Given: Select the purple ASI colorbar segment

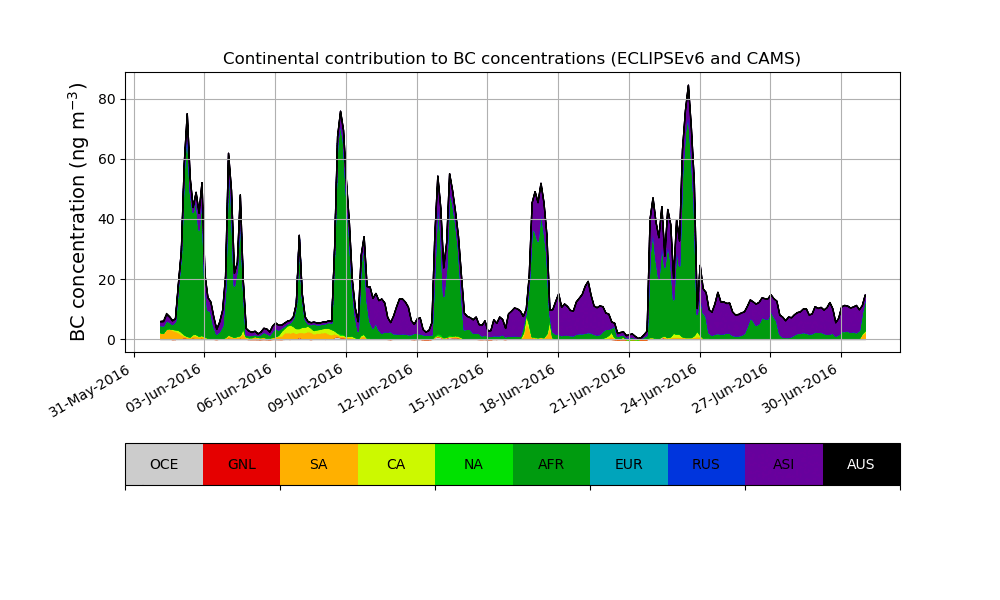Looking at the screenshot, I should point(784,464).
